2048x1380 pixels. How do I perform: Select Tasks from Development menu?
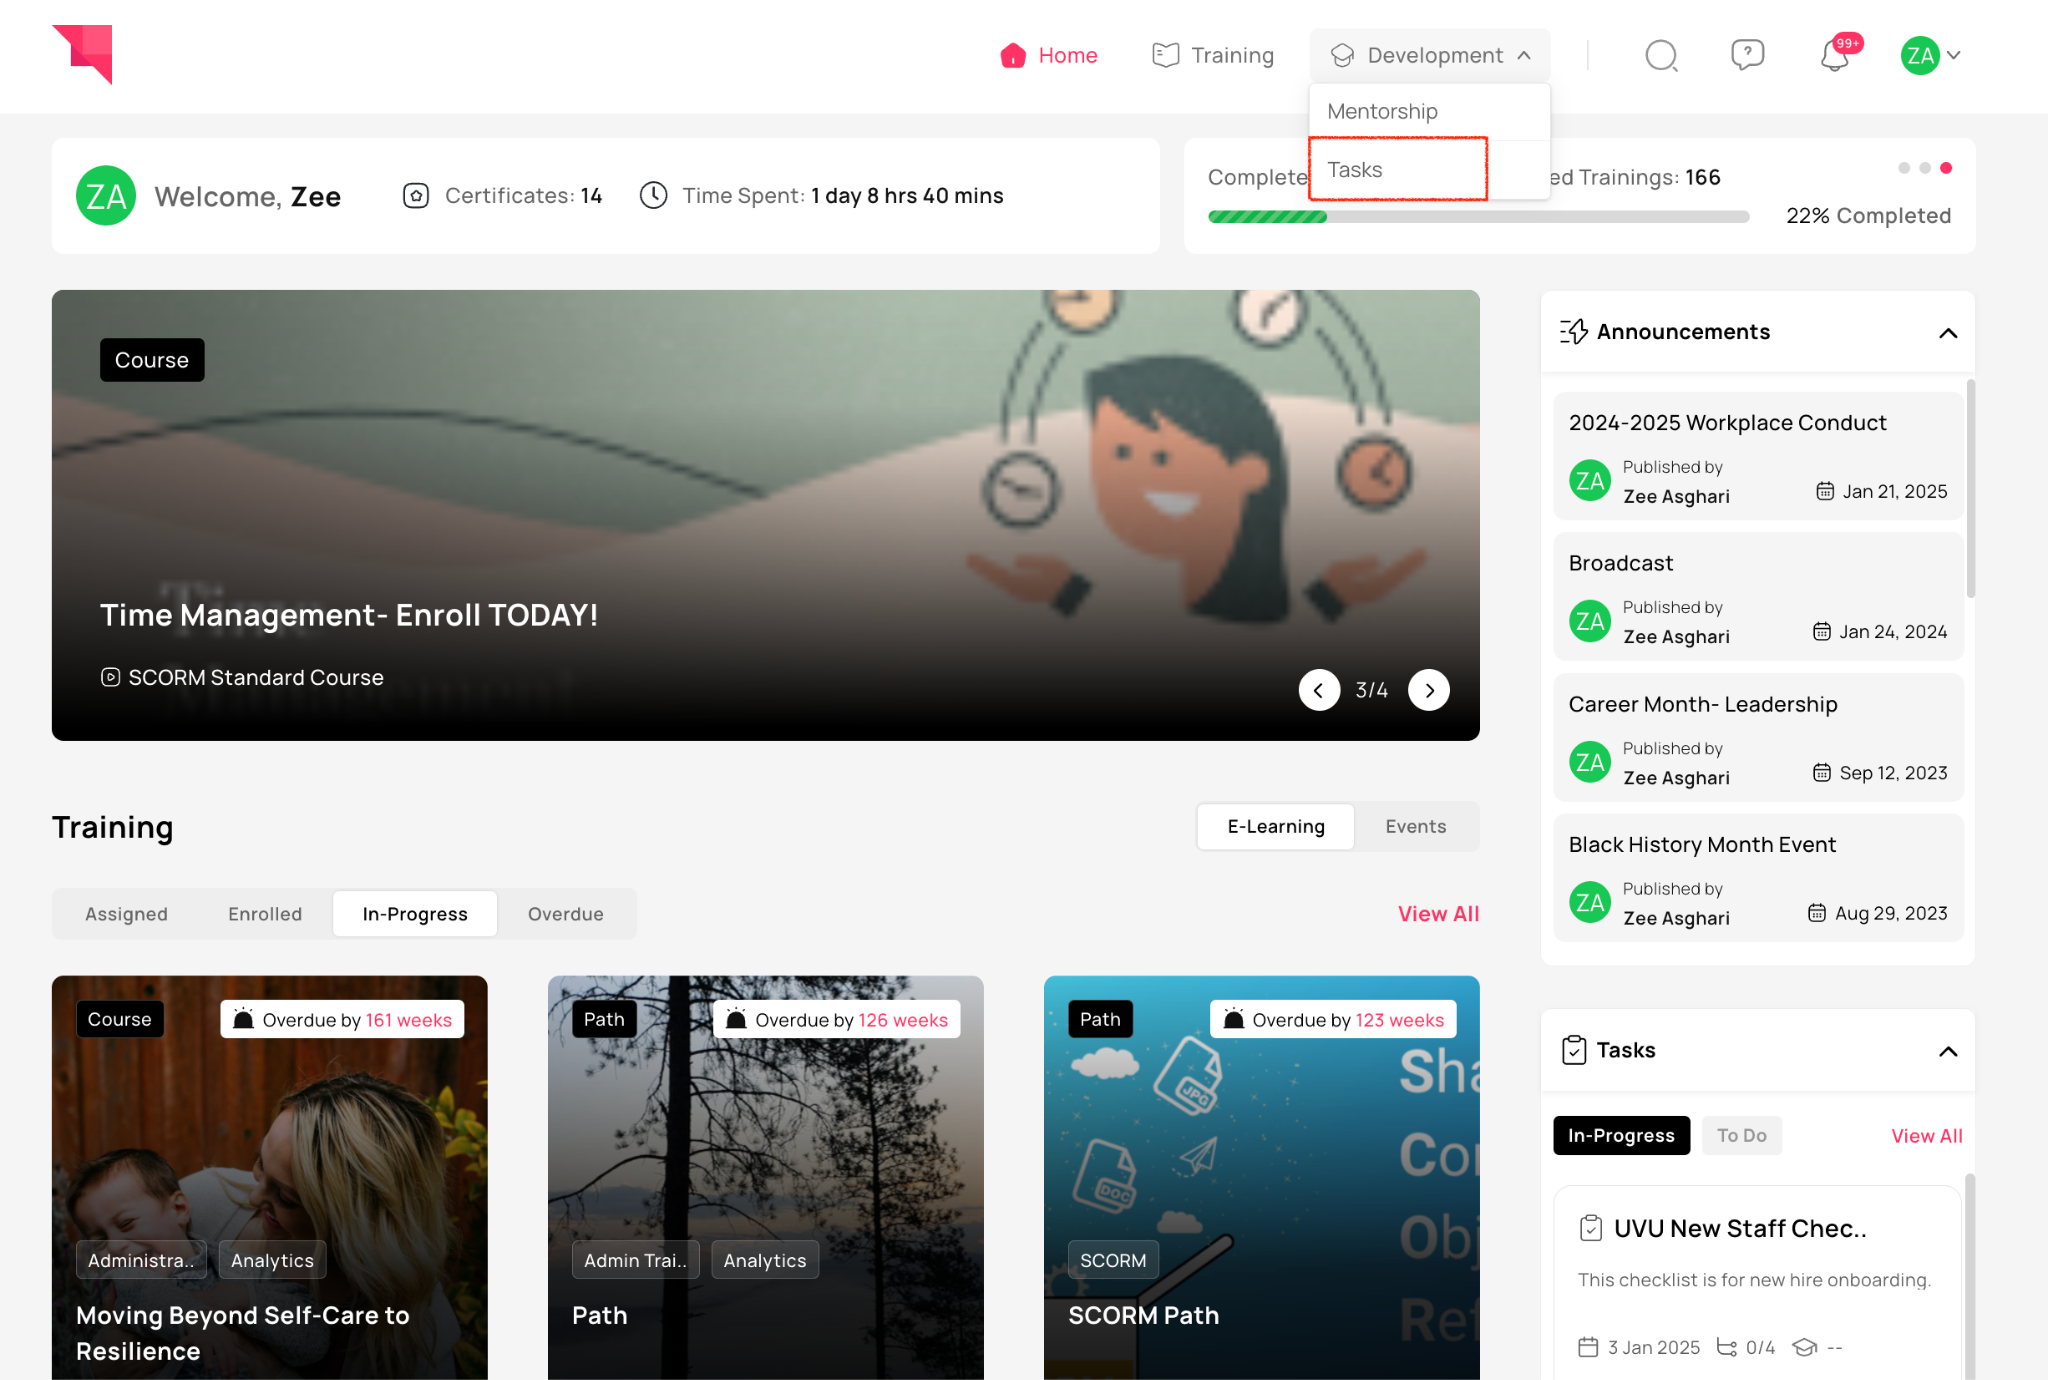[1355, 170]
